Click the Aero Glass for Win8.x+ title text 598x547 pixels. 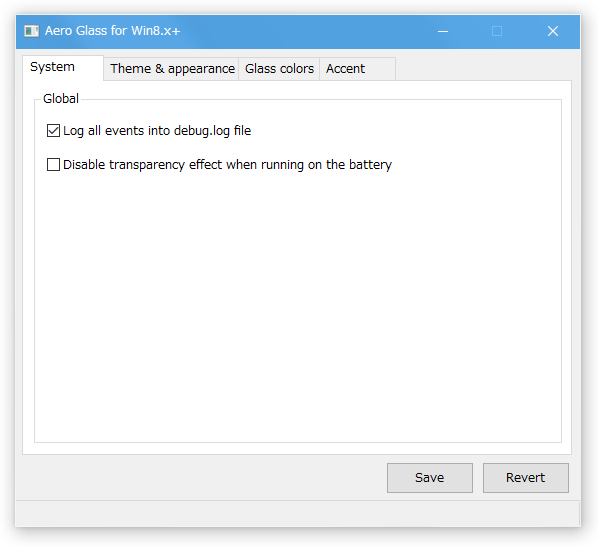[113, 31]
